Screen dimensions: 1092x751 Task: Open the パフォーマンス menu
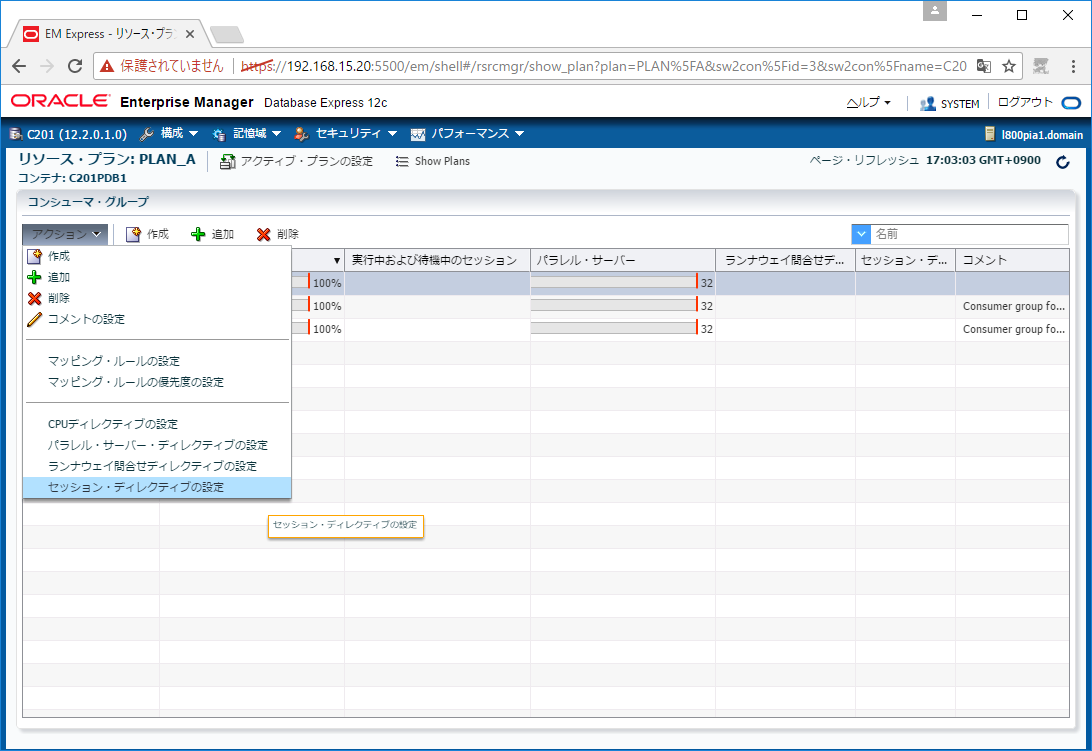coord(467,133)
